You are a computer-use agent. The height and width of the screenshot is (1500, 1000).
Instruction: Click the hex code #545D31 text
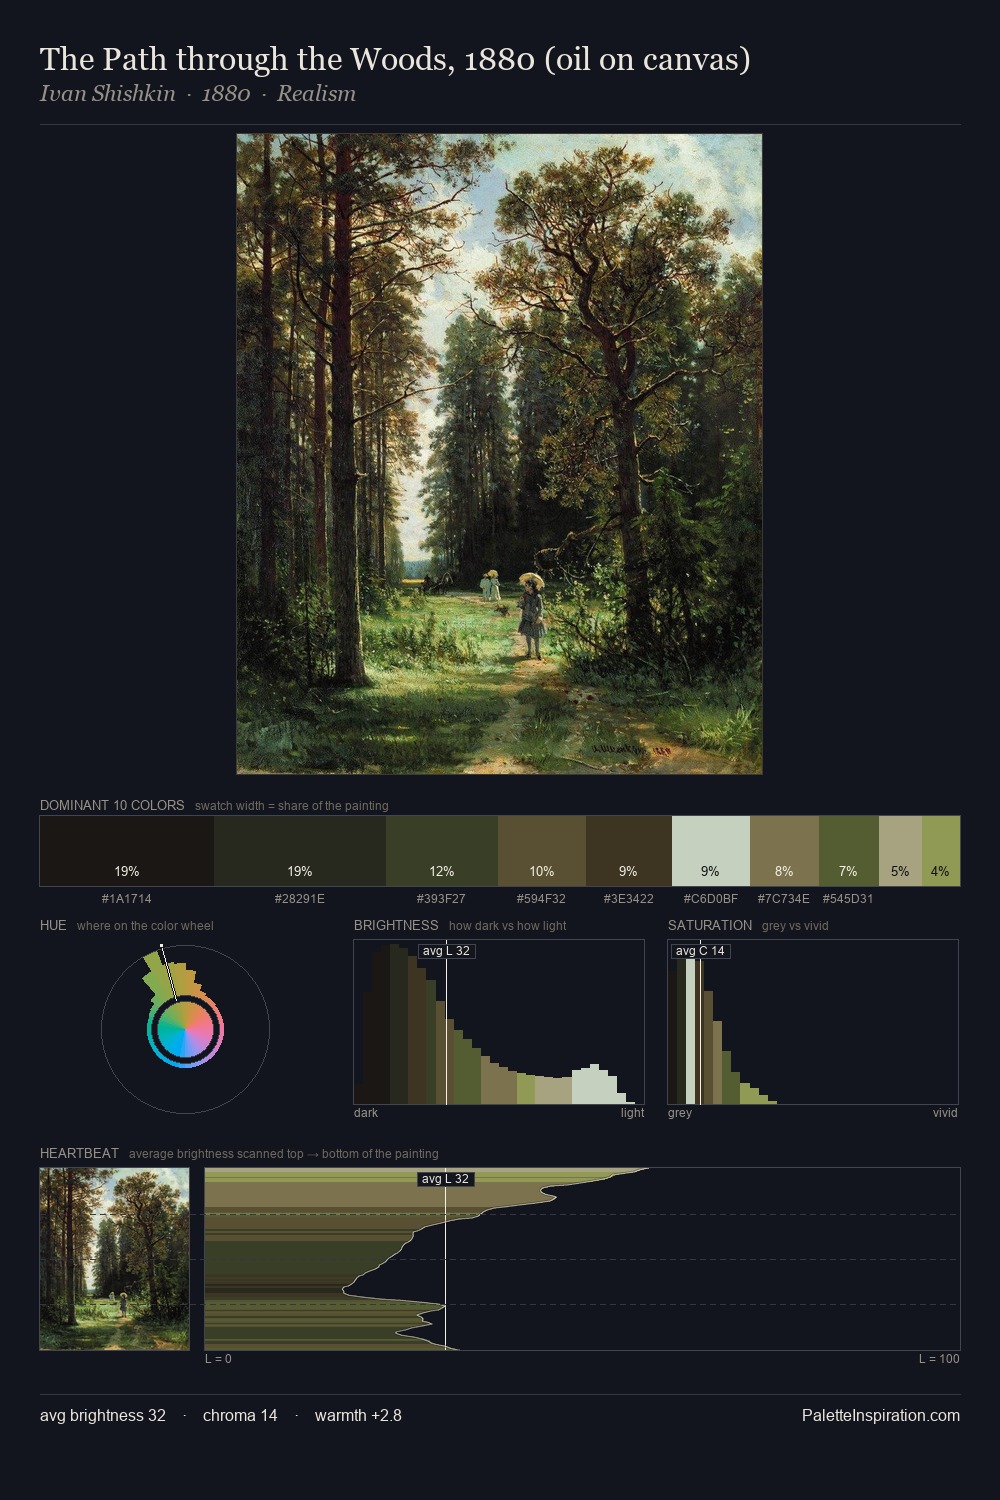click(x=848, y=899)
